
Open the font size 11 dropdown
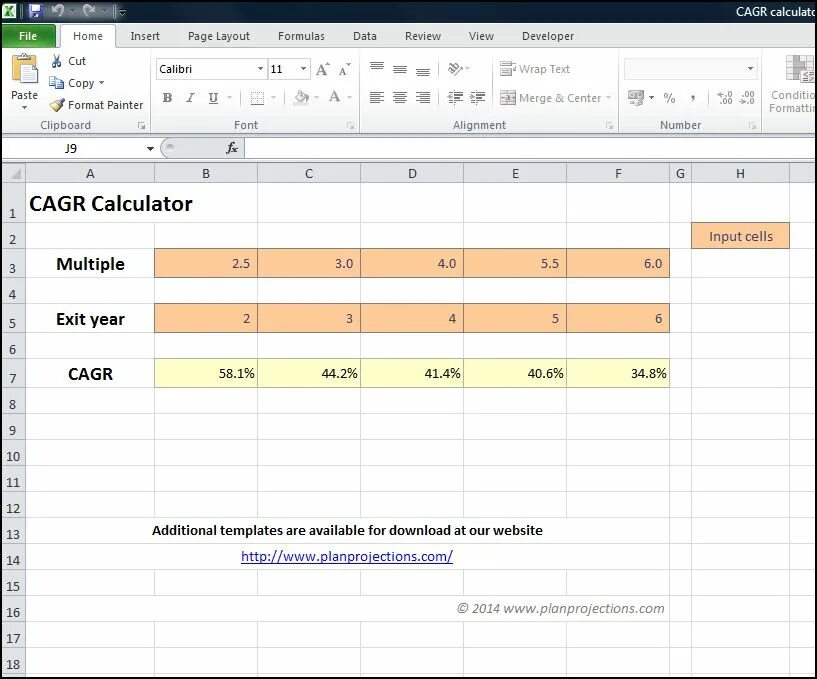[x=303, y=69]
